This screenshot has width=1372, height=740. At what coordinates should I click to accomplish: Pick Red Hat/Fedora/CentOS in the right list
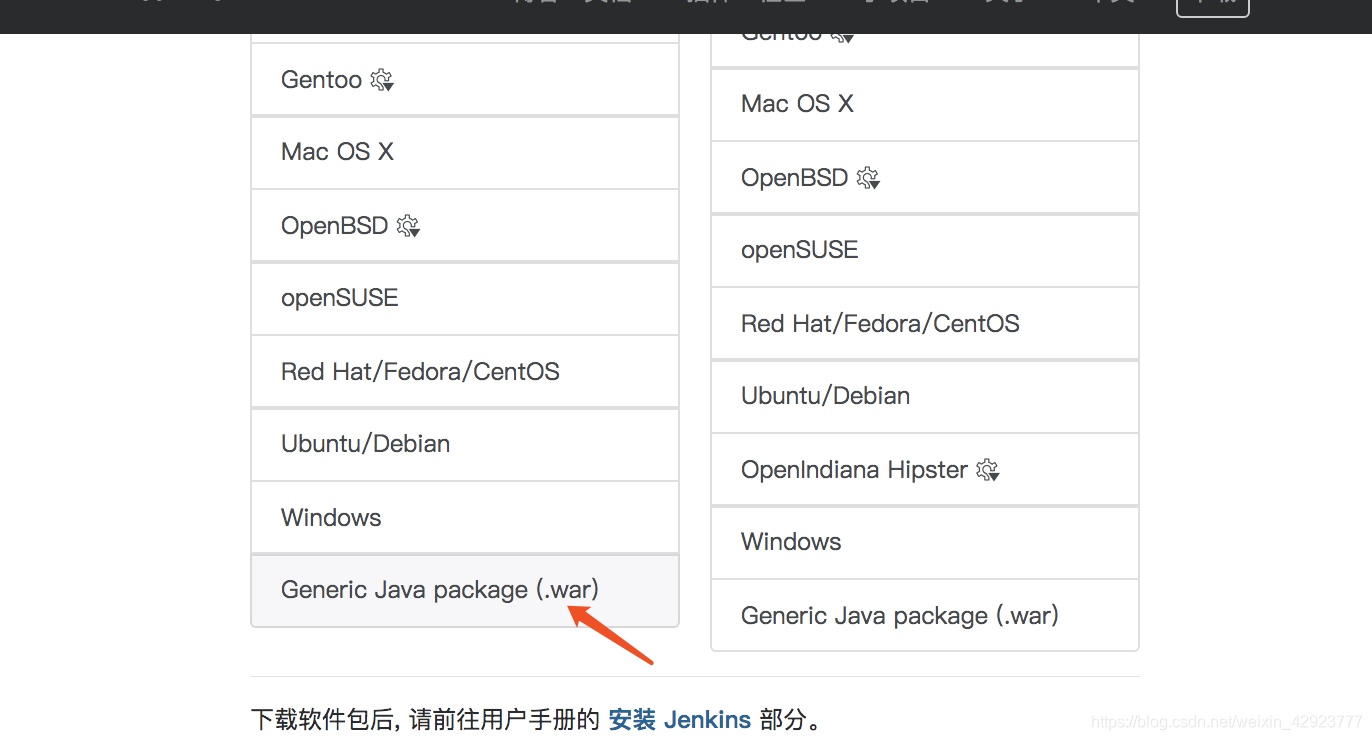click(x=925, y=324)
